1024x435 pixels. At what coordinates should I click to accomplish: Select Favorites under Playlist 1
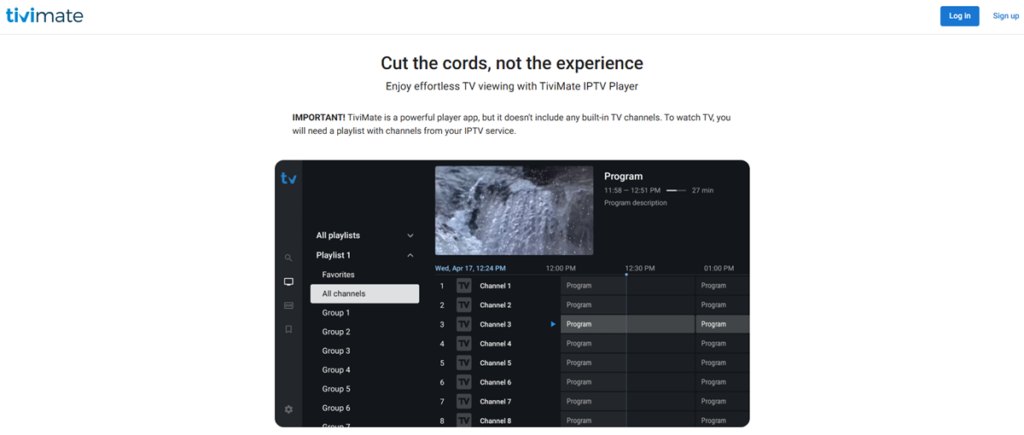(338, 274)
